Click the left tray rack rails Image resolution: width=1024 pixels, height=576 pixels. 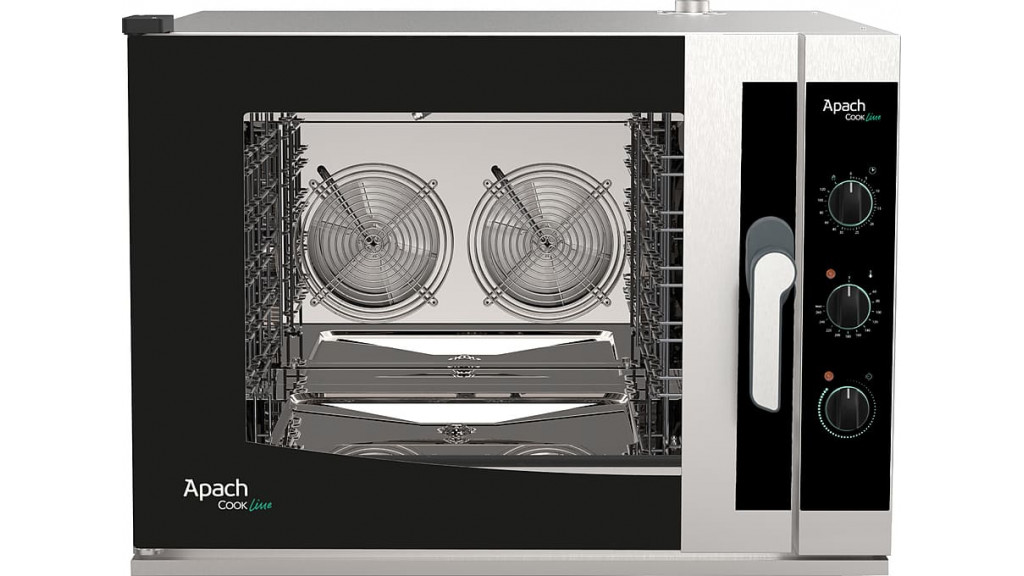272,250
